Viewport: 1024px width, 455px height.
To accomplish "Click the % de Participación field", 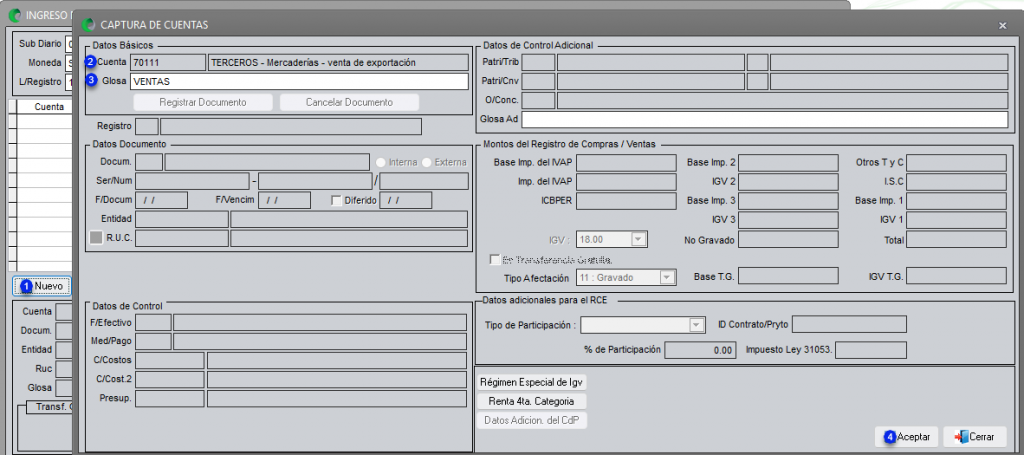I will pyautogui.click(x=701, y=350).
